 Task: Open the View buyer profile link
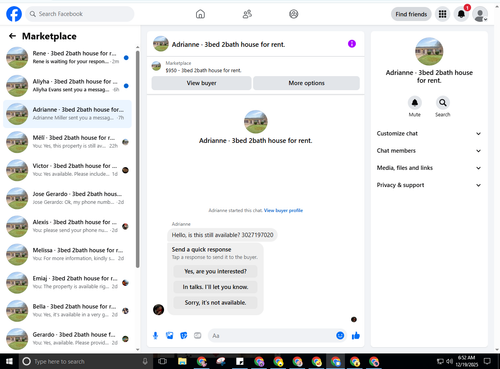coord(283,210)
